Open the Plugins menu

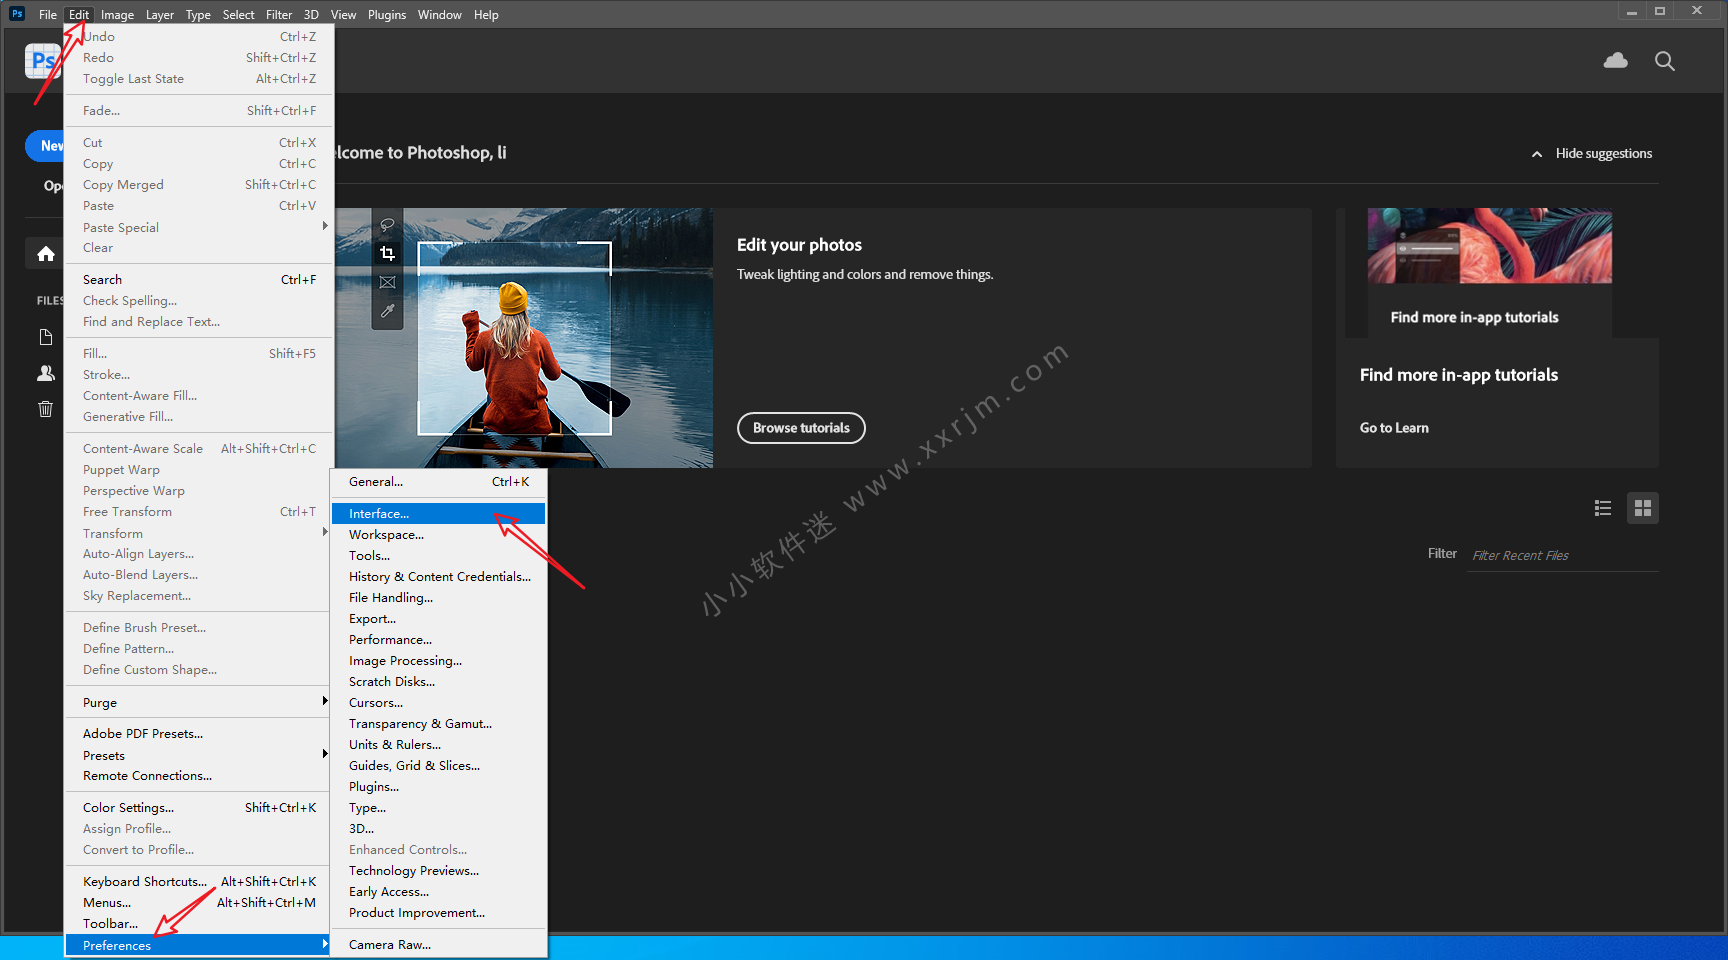coord(387,14)
